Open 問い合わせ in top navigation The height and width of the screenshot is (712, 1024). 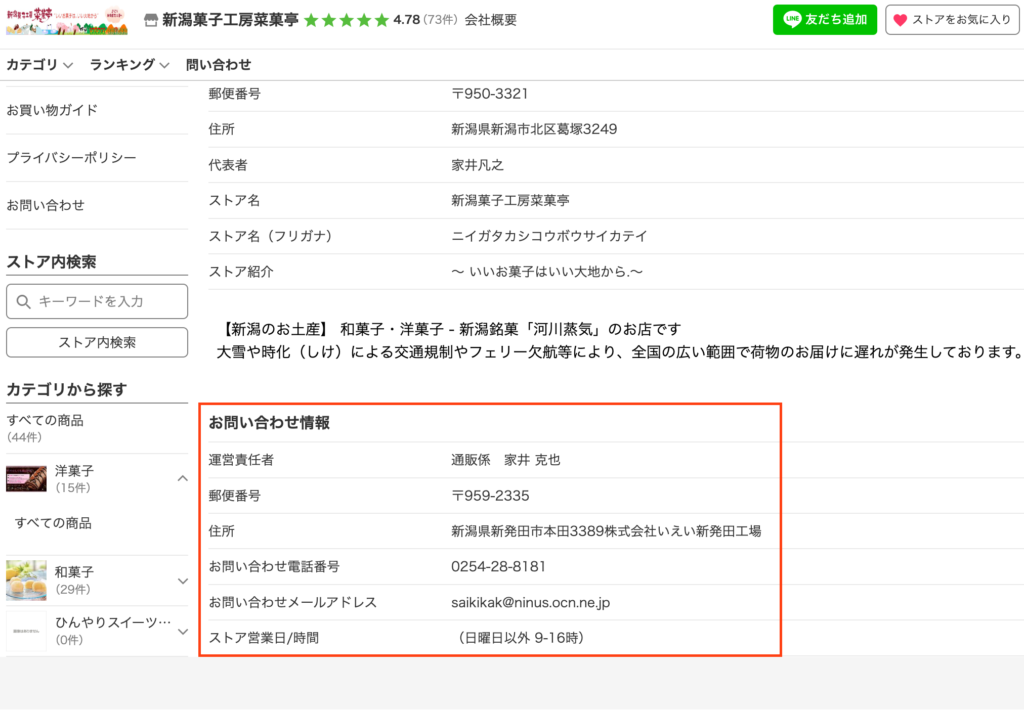tap(218, 65)
